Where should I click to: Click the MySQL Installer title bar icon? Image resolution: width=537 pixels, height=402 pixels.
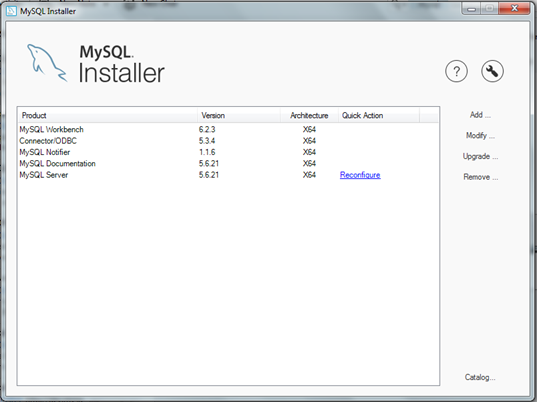pyautogui.click(x=11, y=11)
